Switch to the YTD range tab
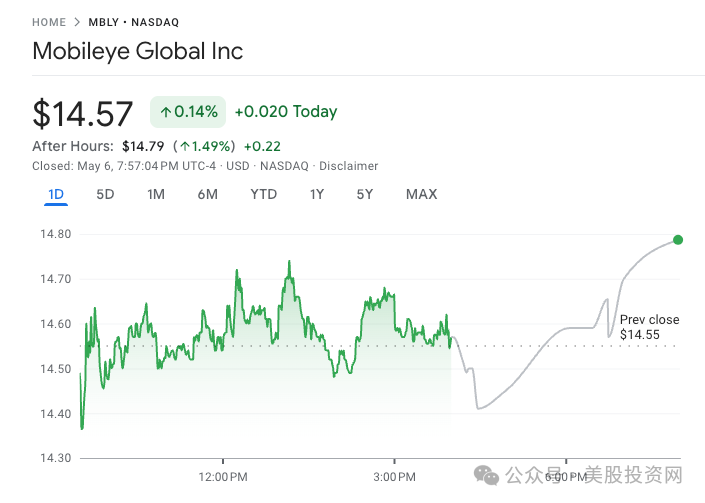 [263, 194]
